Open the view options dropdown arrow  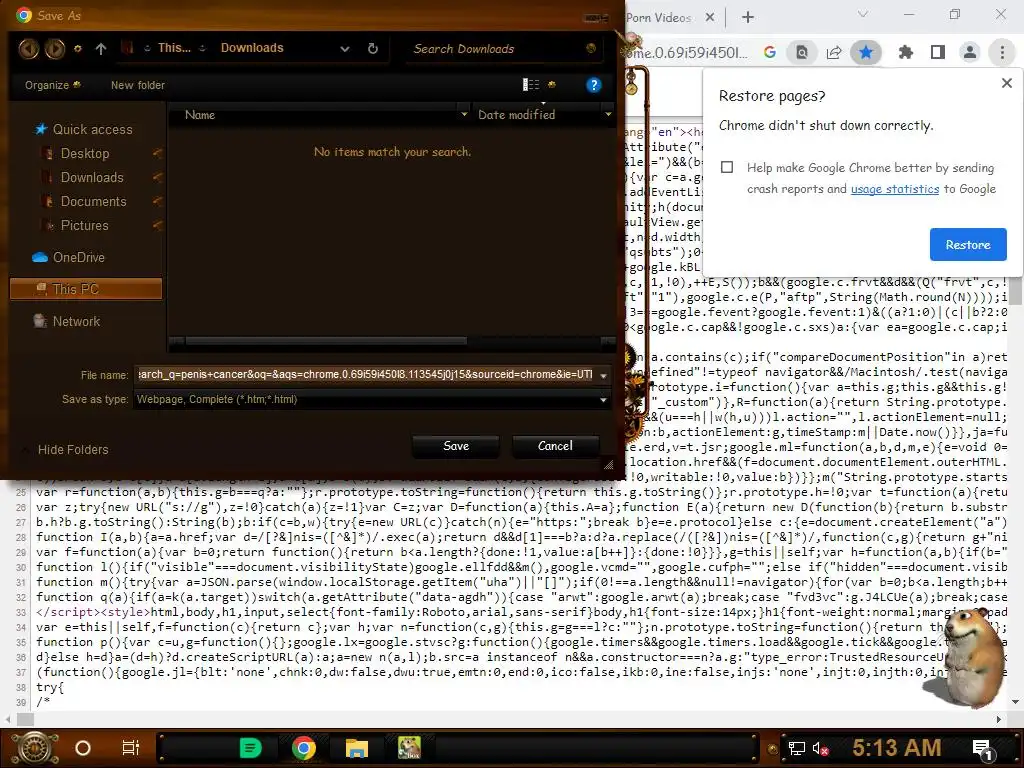pyautogui.click(x=552, y=84)
